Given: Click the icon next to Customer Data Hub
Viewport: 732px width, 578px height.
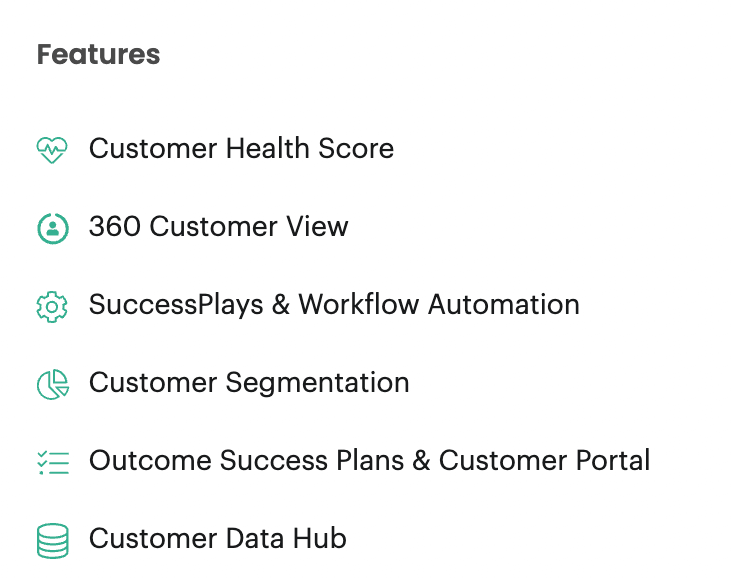Looking at the screenshot, I should pos(53,541).
